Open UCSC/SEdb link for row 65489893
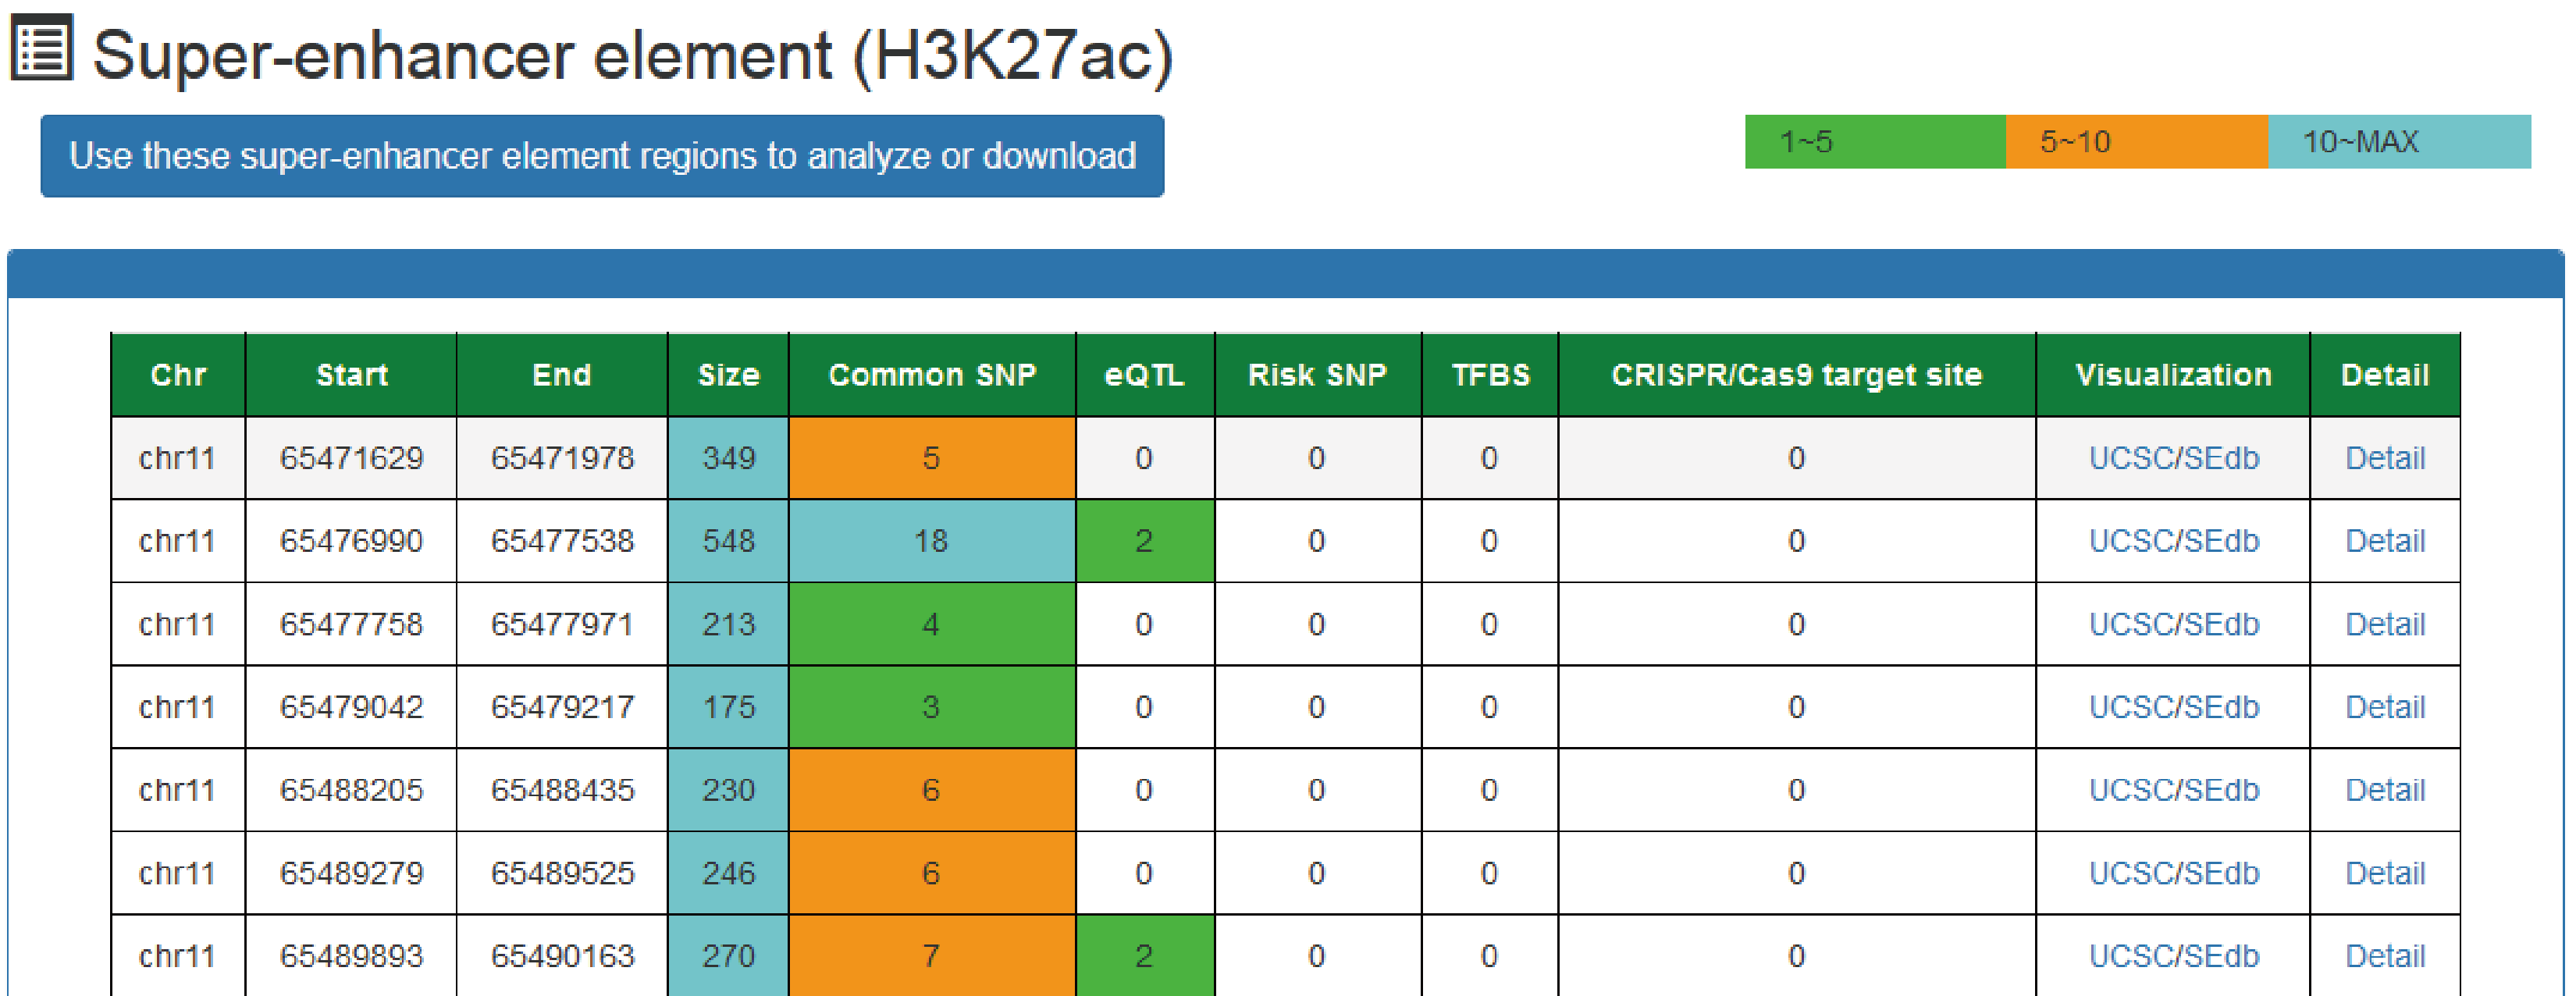Image resolution: width=2576 pixels, height=996 pixels. (2173, 956)
